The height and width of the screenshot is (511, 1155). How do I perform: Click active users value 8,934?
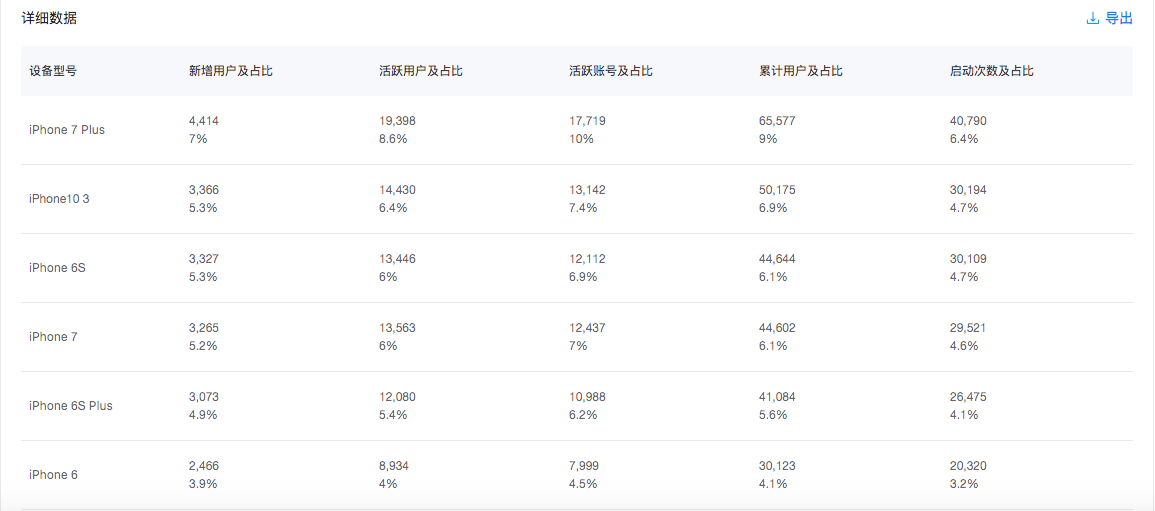click(x=394, y=466)
